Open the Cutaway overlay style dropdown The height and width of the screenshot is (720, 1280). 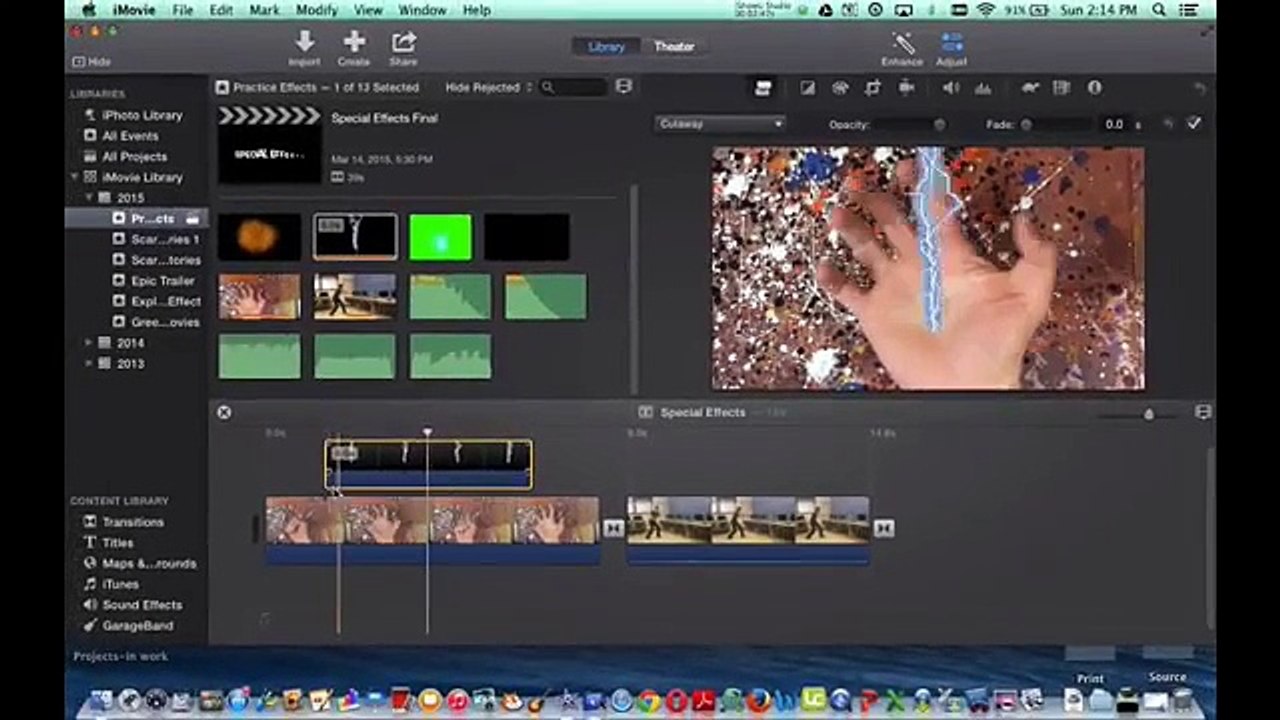pyautogui.click(x=720, y=124)
